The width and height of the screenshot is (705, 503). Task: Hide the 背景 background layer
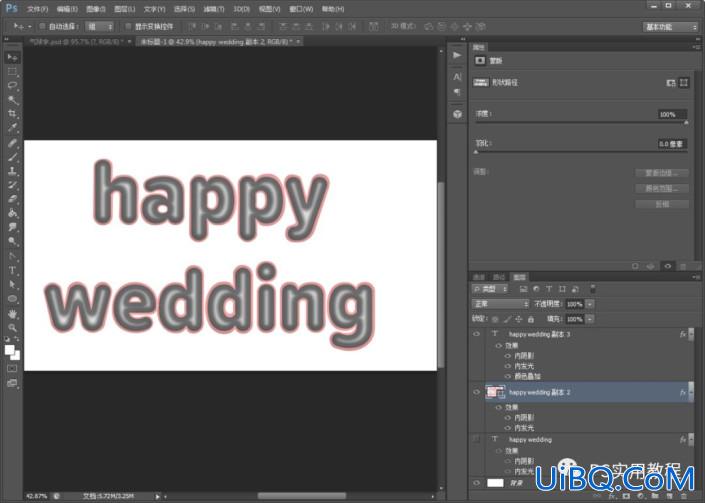pyautogui.click(x=477, y=483)
